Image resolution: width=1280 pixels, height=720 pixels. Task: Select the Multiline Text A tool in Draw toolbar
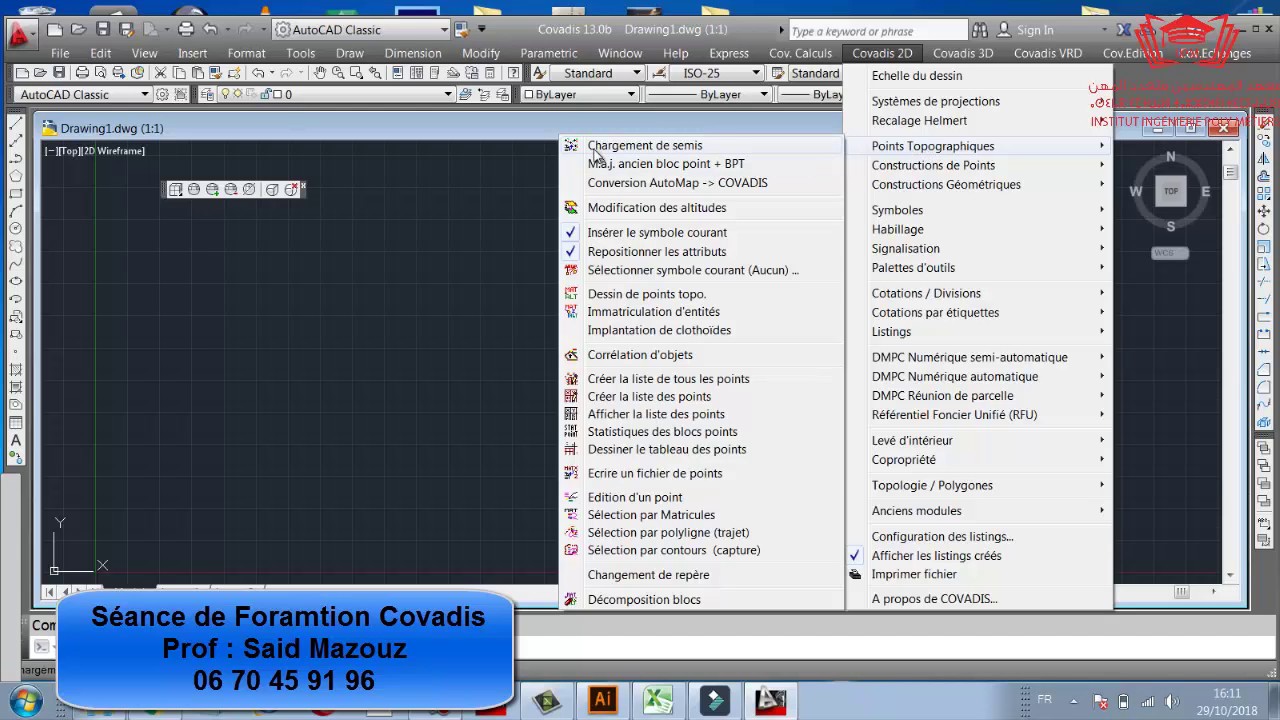pyautogui.click(x=15, y=441)
